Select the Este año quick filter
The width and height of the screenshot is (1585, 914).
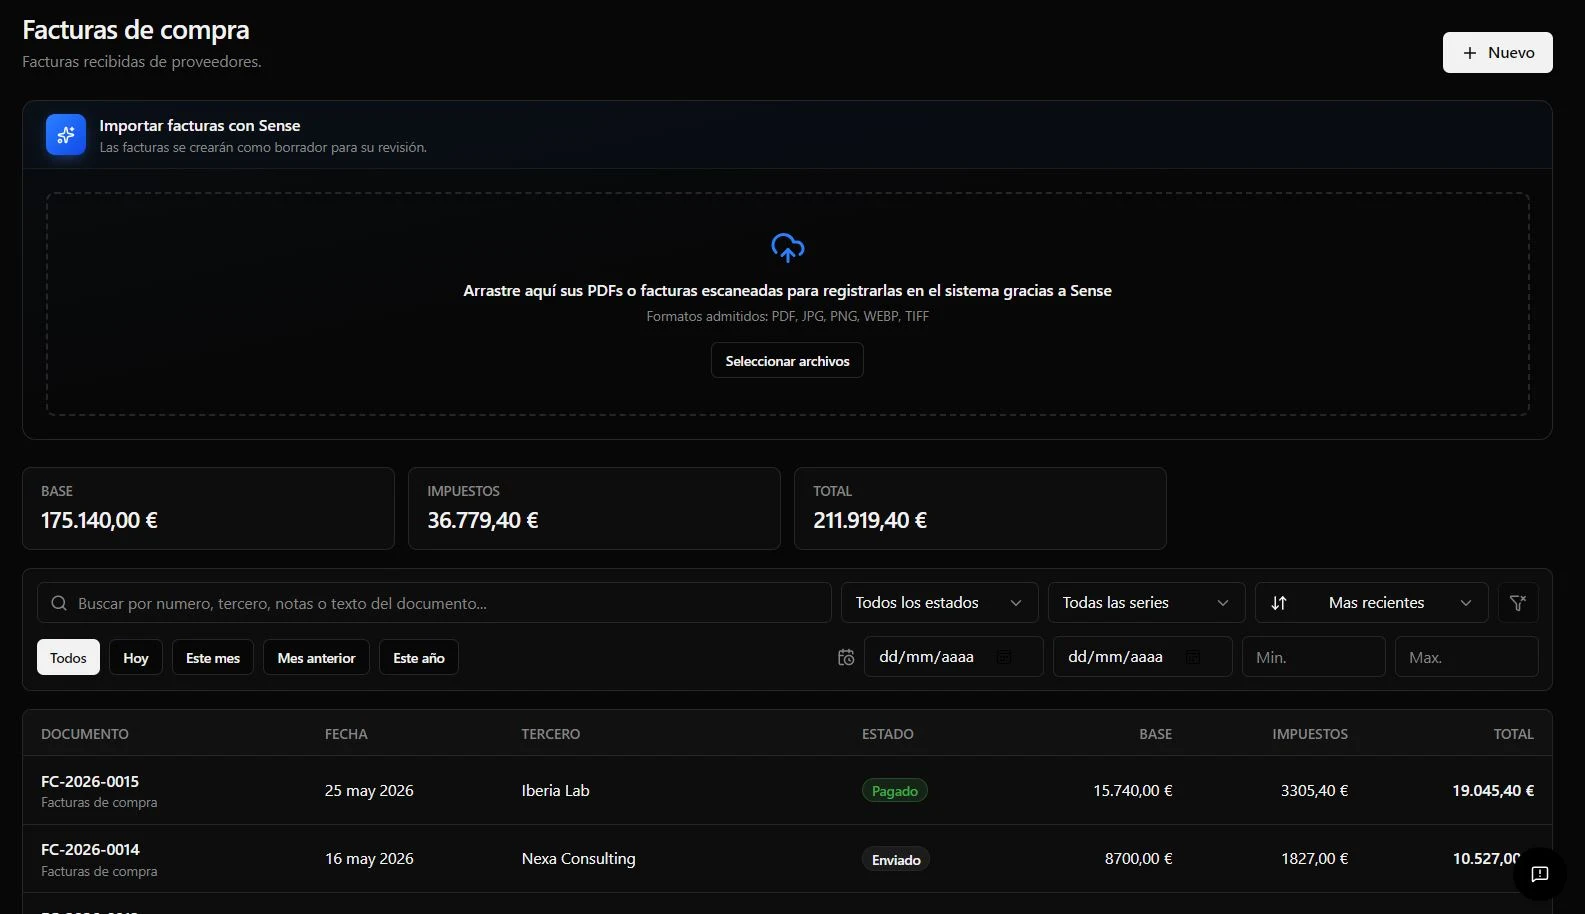point(419,658)
